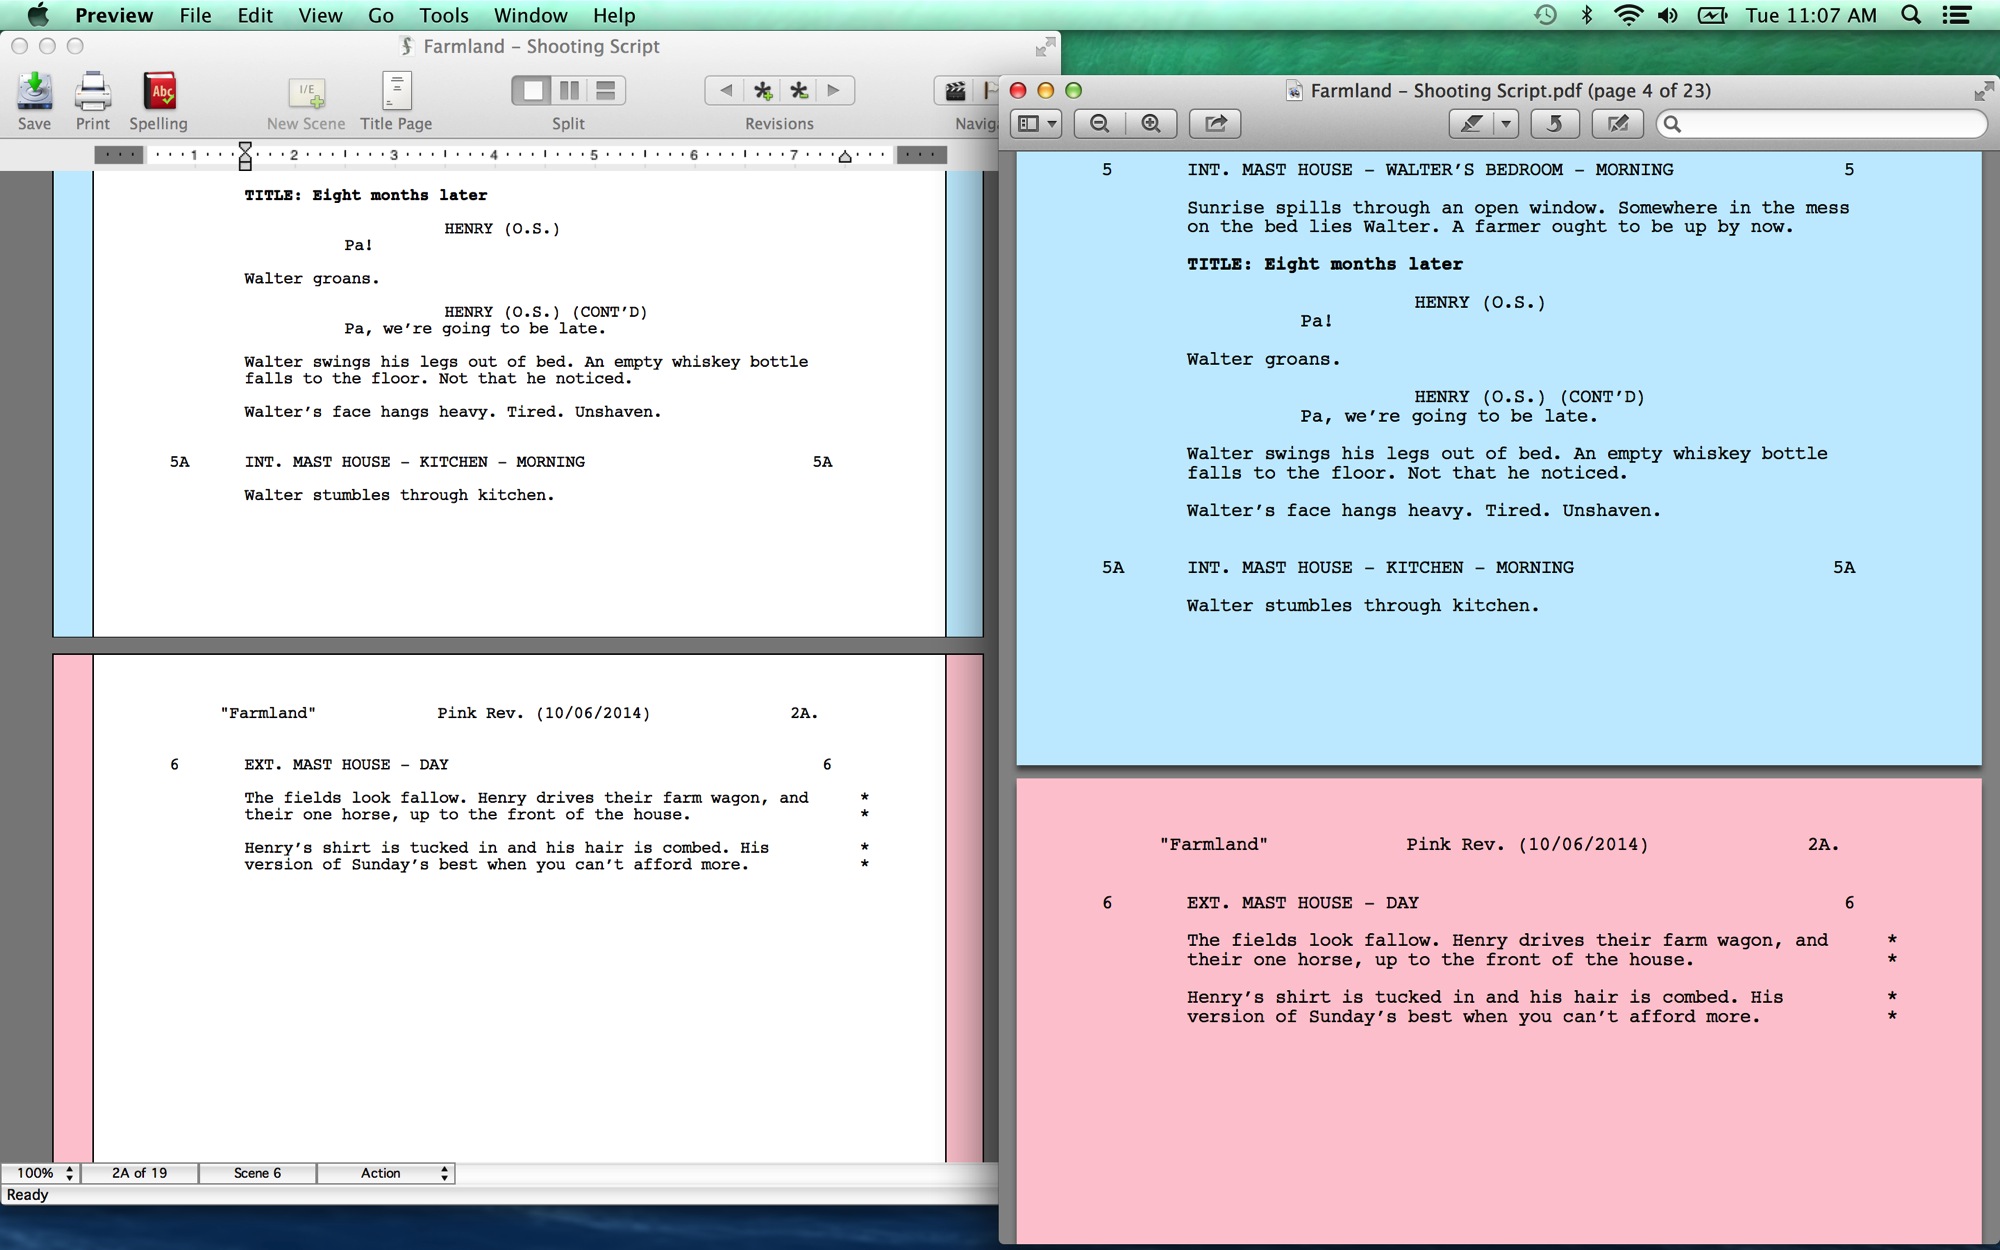Screen dimensions: 2000x1250
Task: Go to next revision arrow
Action: (x=834, y=91)
